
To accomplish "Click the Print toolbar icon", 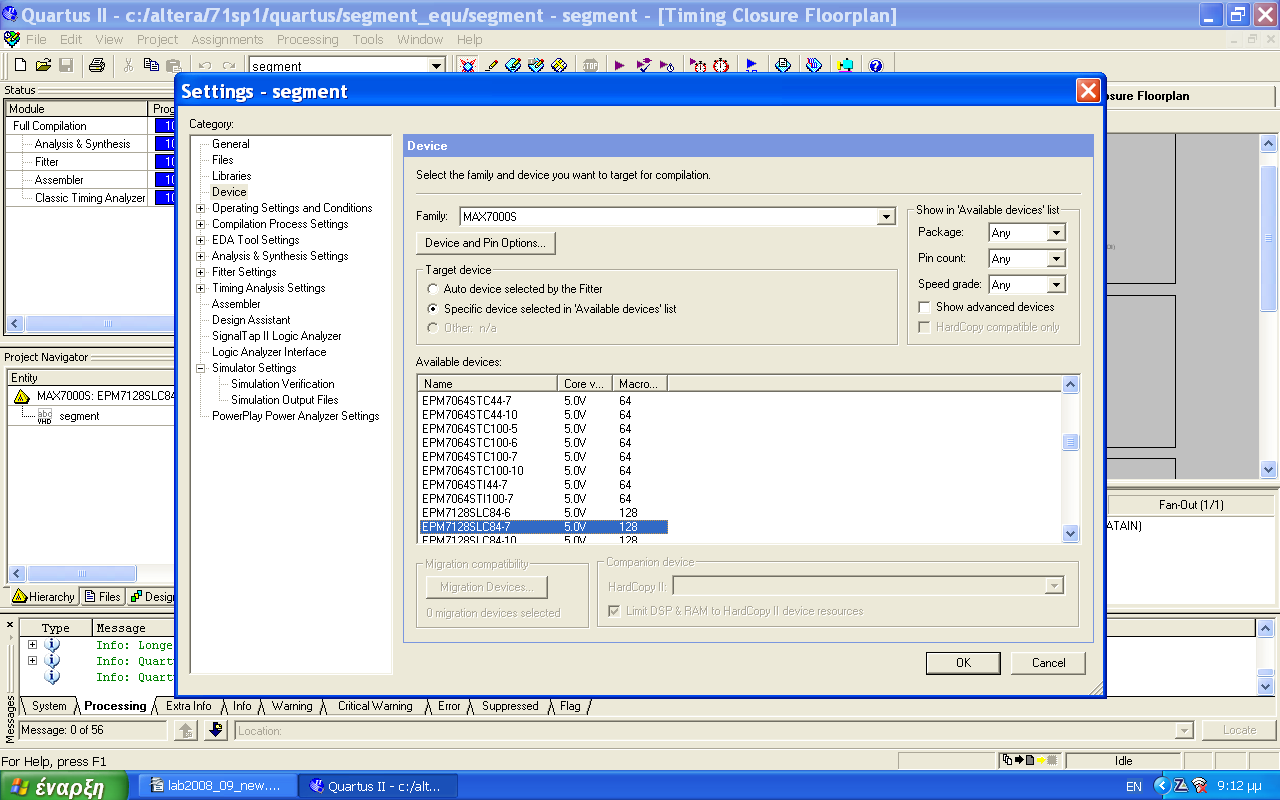I will [97, 65].
